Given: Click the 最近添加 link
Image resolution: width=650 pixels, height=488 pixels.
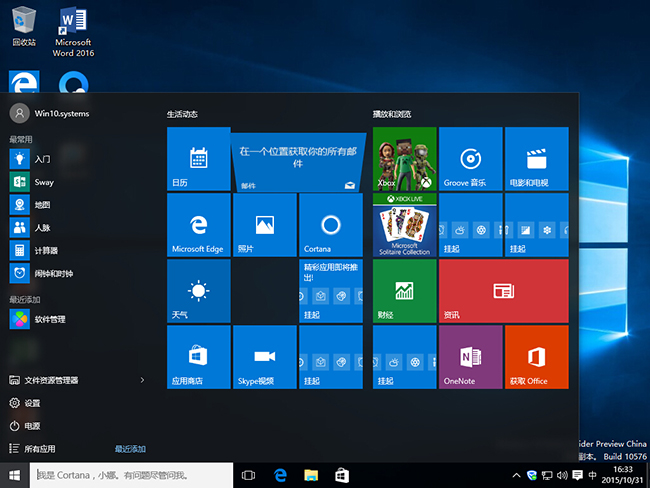Looking at the screenshot, I should pos(130,449).
